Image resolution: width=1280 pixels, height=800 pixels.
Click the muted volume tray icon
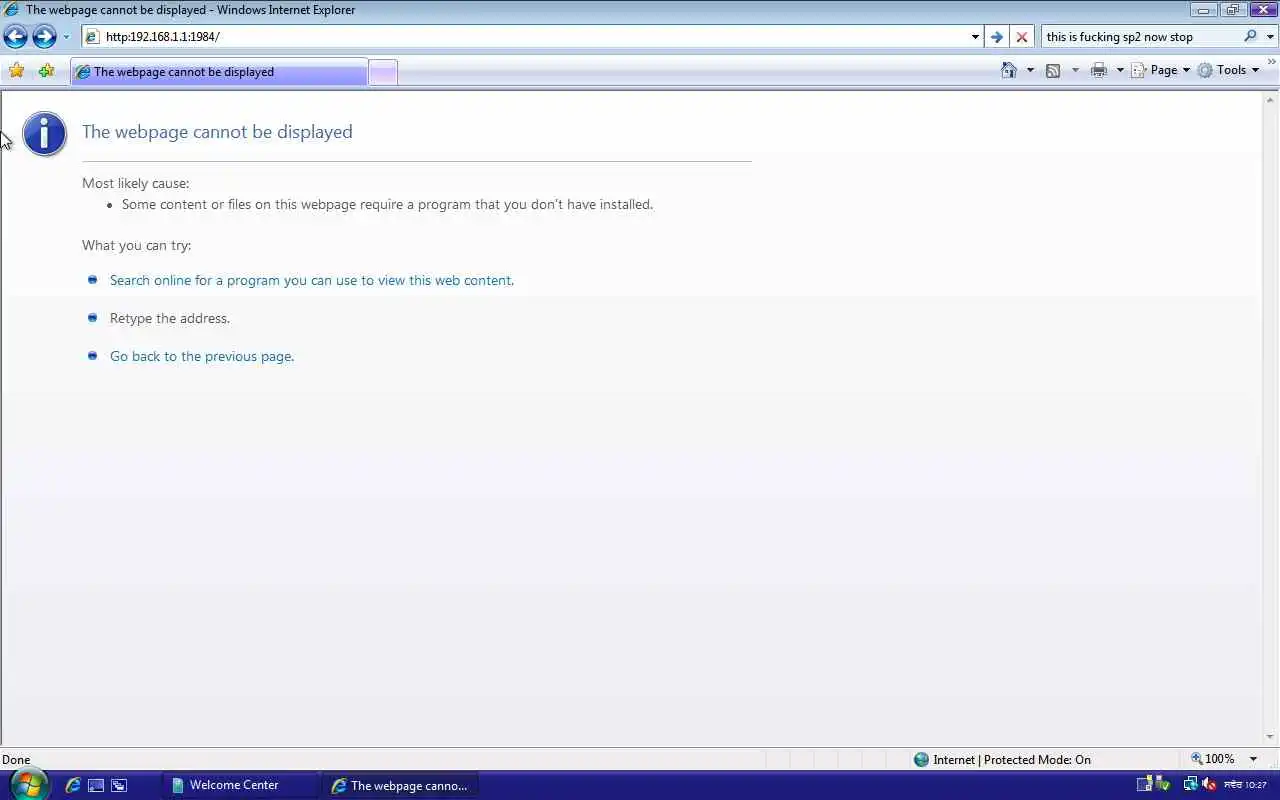pos(1209,784)
